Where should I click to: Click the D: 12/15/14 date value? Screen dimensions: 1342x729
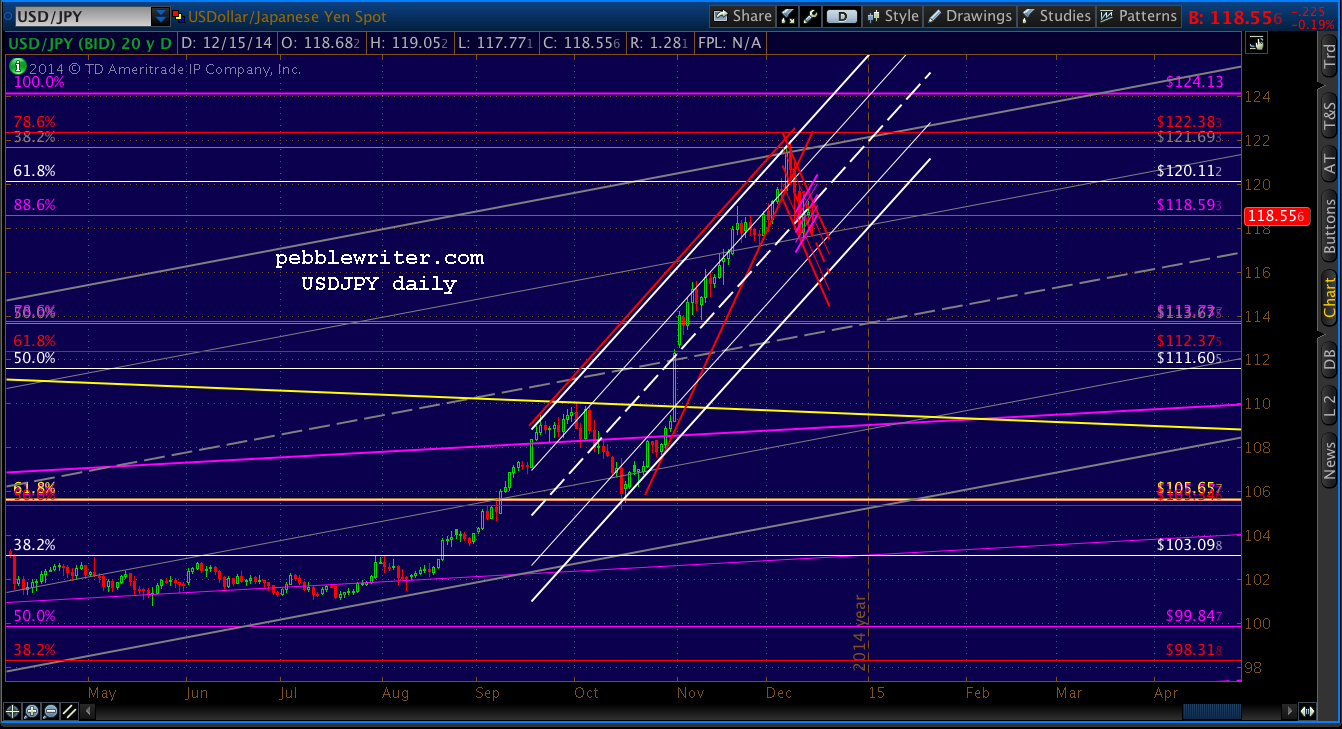pos(229,44)
